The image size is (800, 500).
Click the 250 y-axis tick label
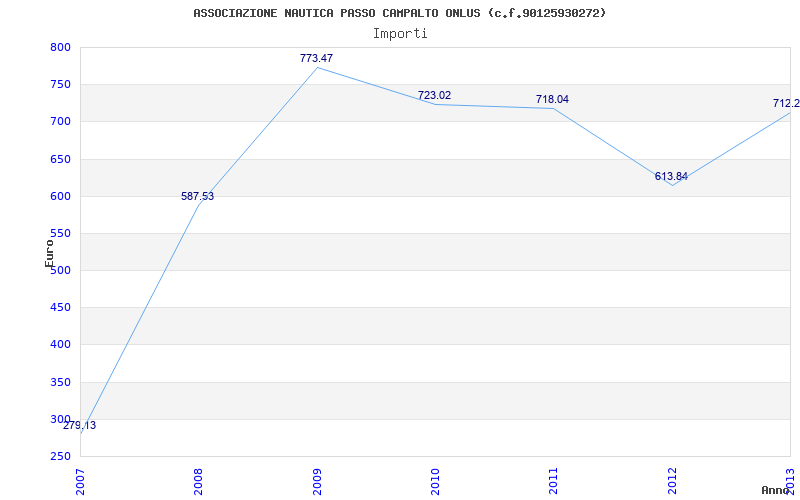click(60, 457)
